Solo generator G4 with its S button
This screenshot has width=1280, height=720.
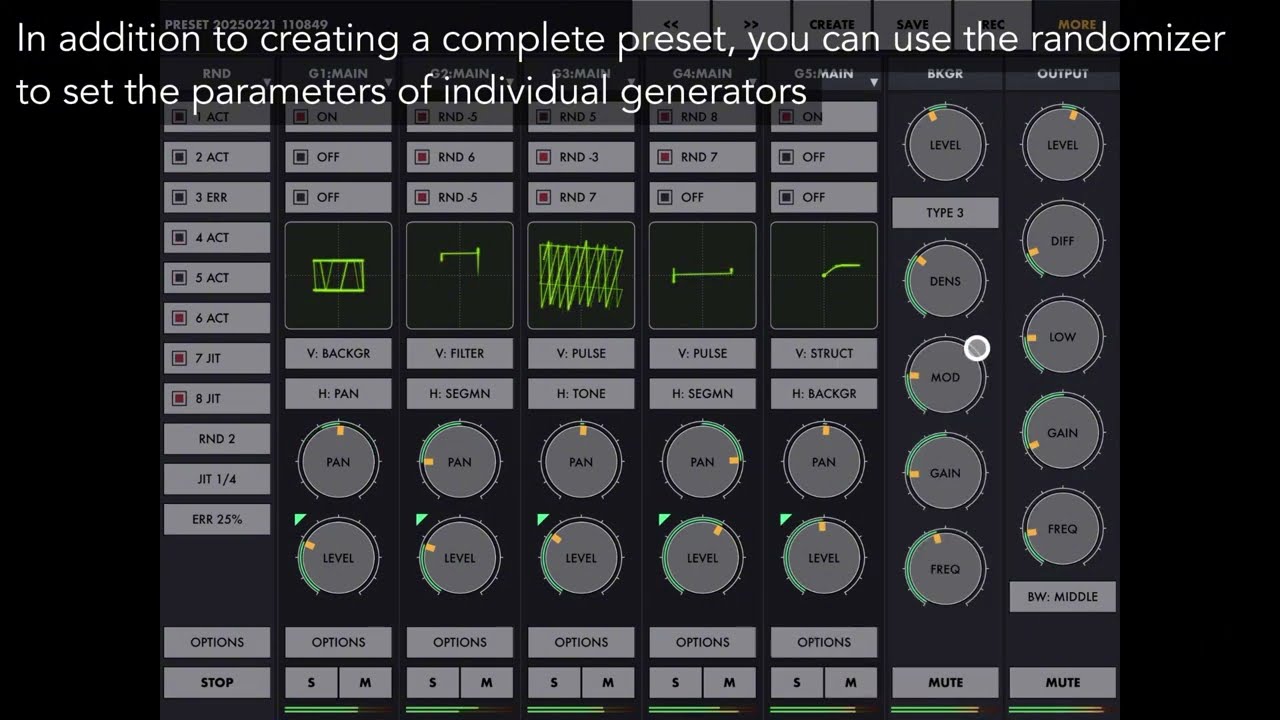(675, 682)
